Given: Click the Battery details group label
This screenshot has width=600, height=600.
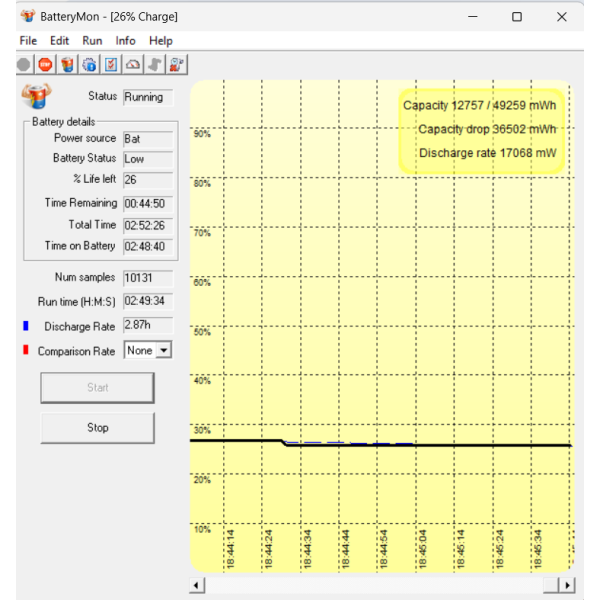Looking at the screenshot, I should click(64, 122).
